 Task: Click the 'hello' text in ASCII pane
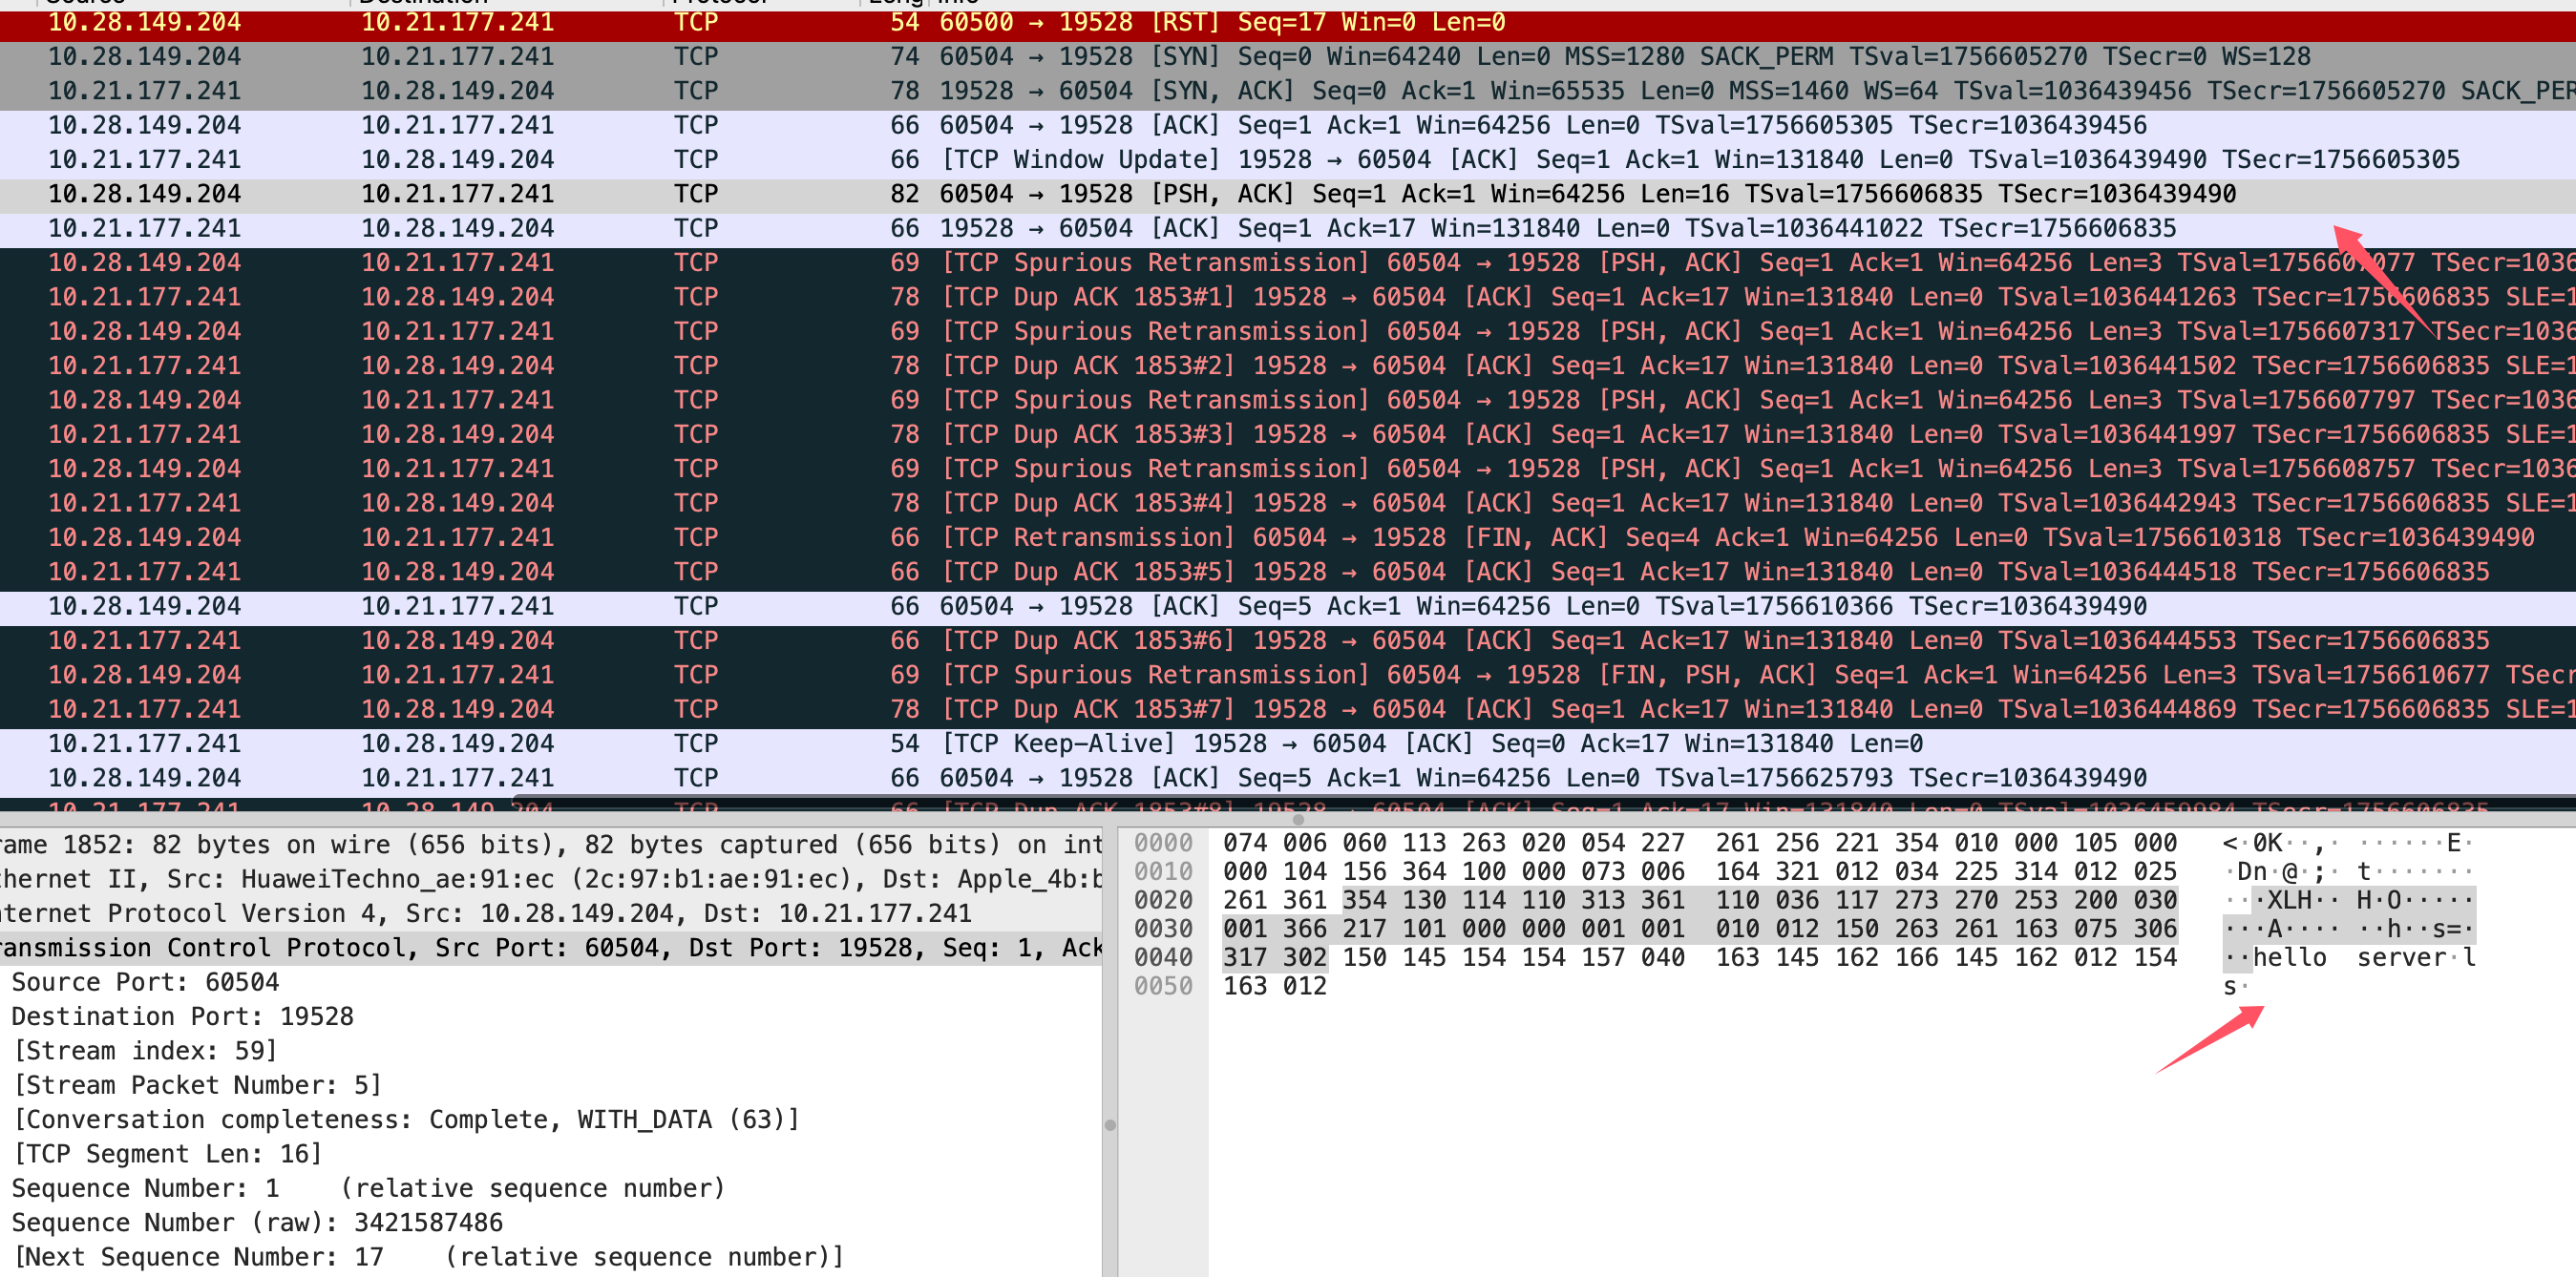2289,958
